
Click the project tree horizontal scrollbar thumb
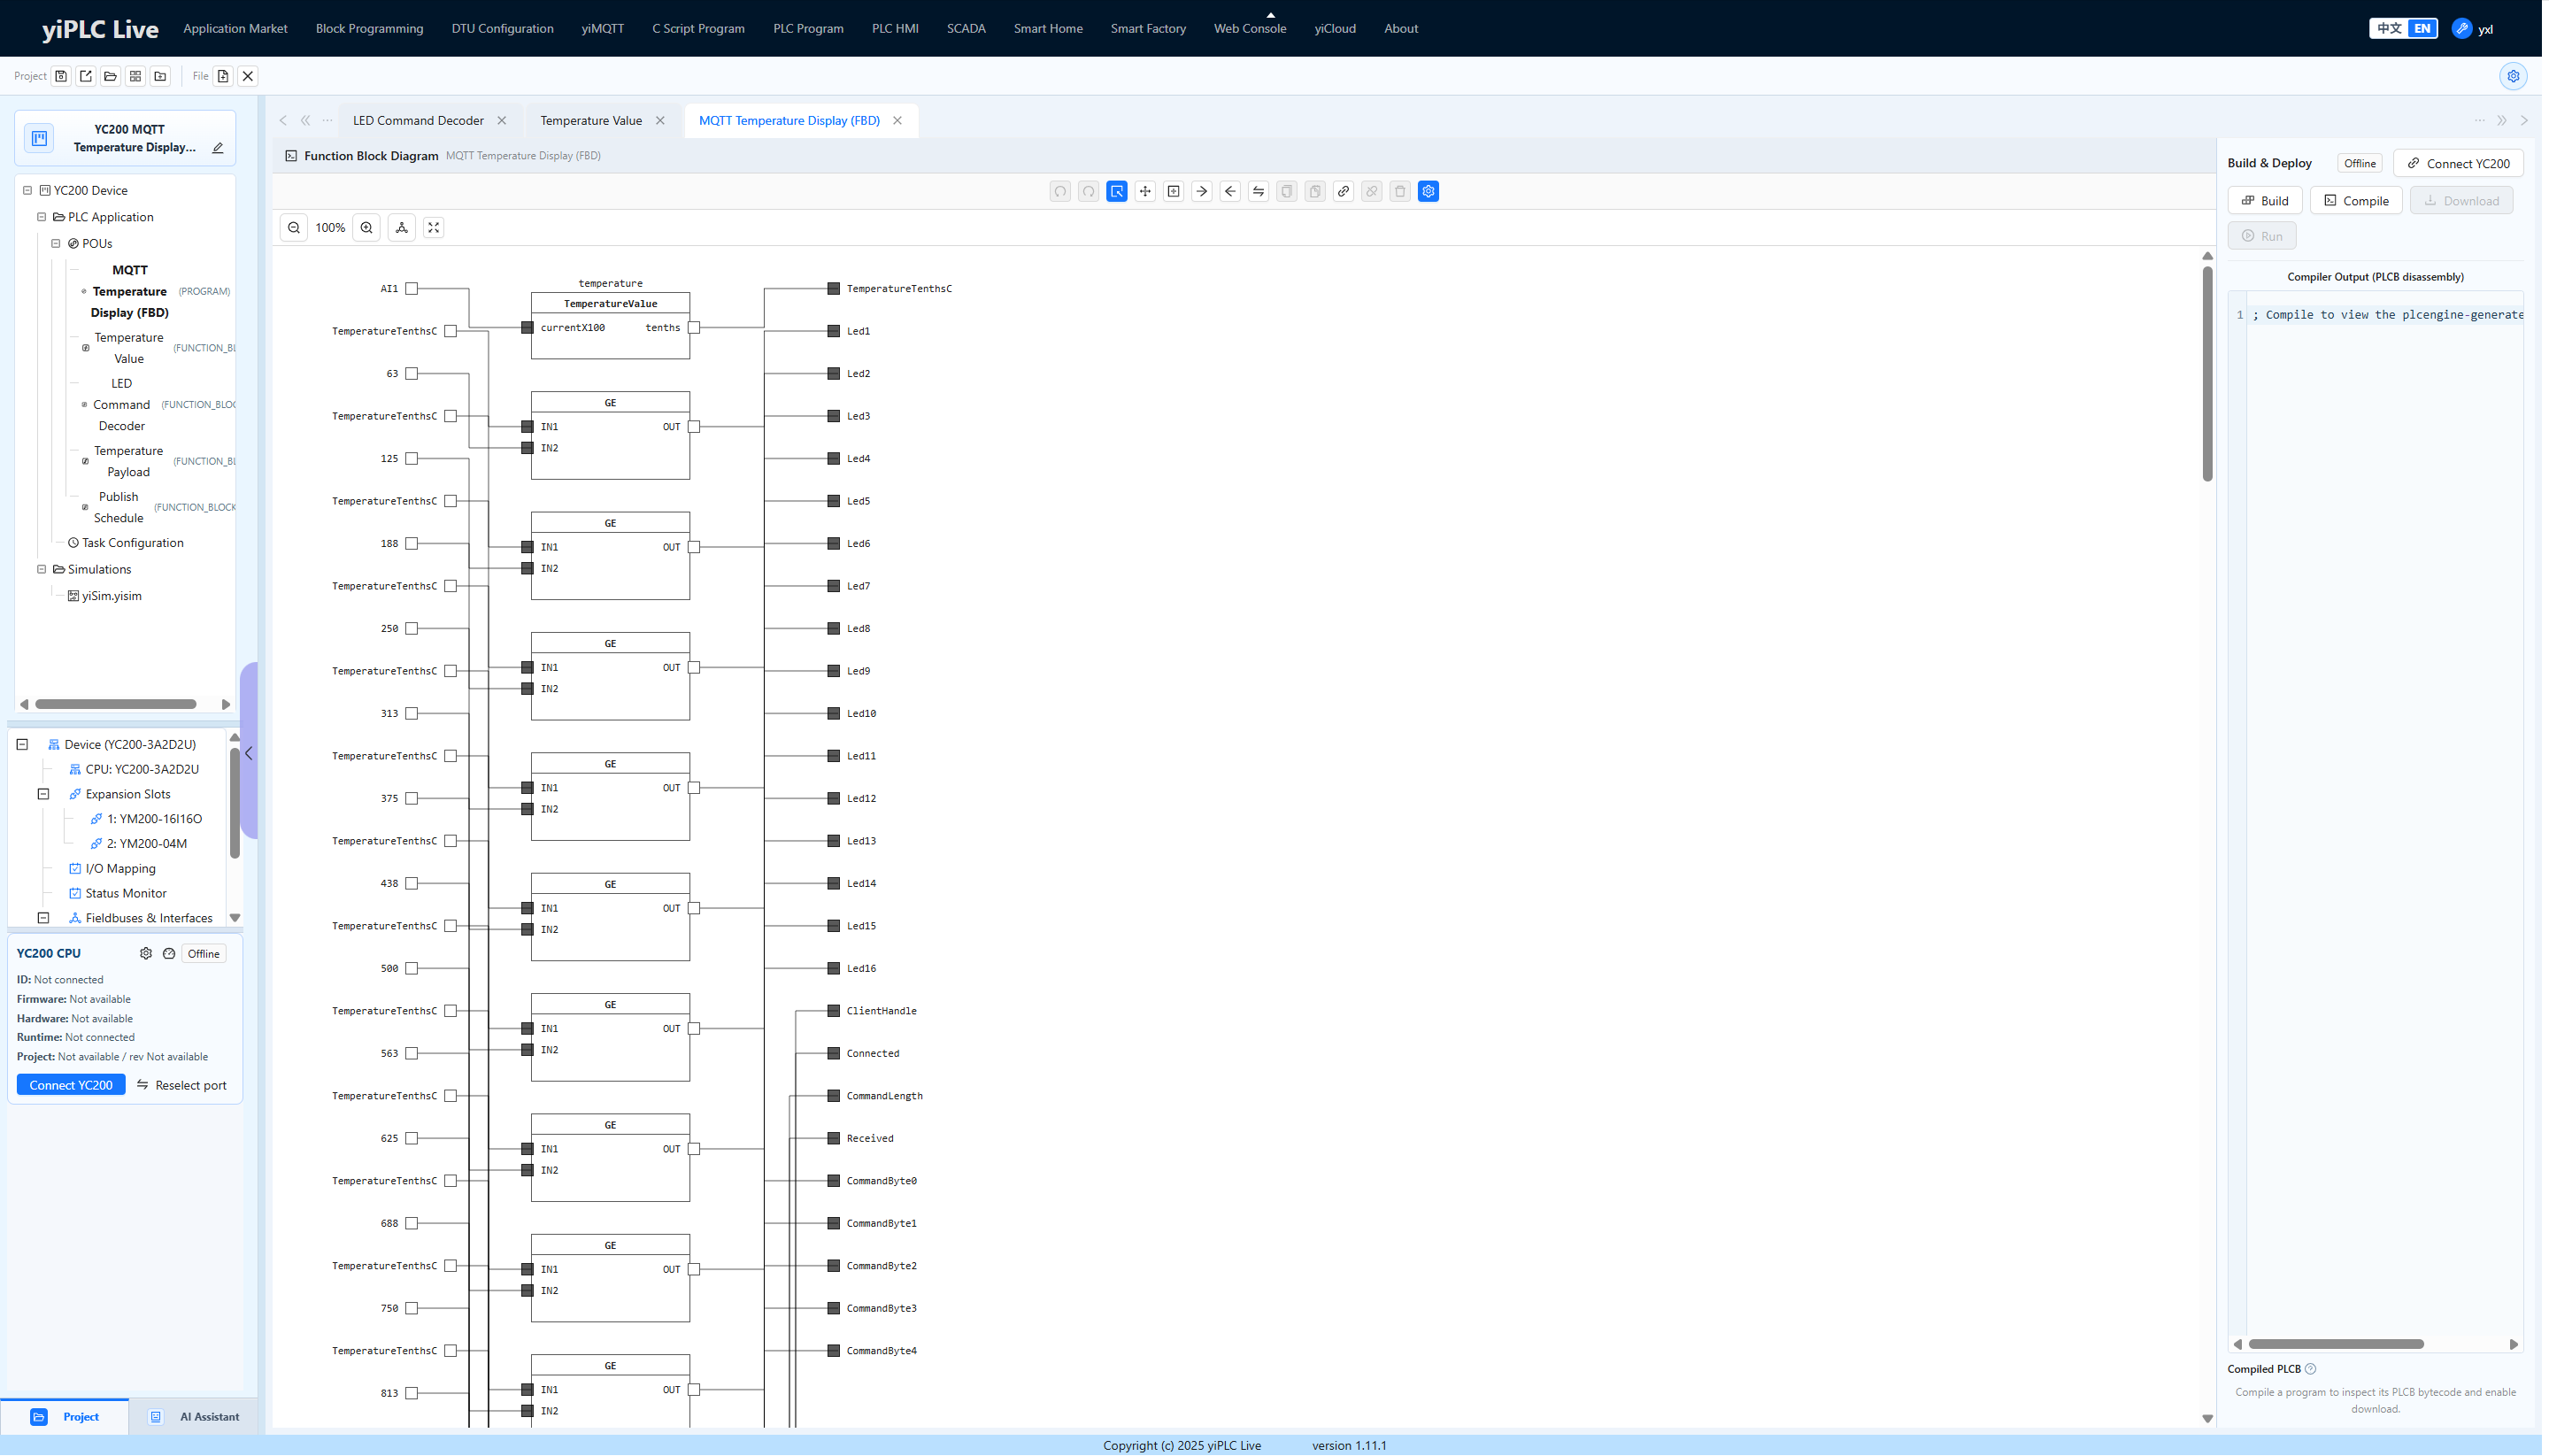tap(116, 705)
